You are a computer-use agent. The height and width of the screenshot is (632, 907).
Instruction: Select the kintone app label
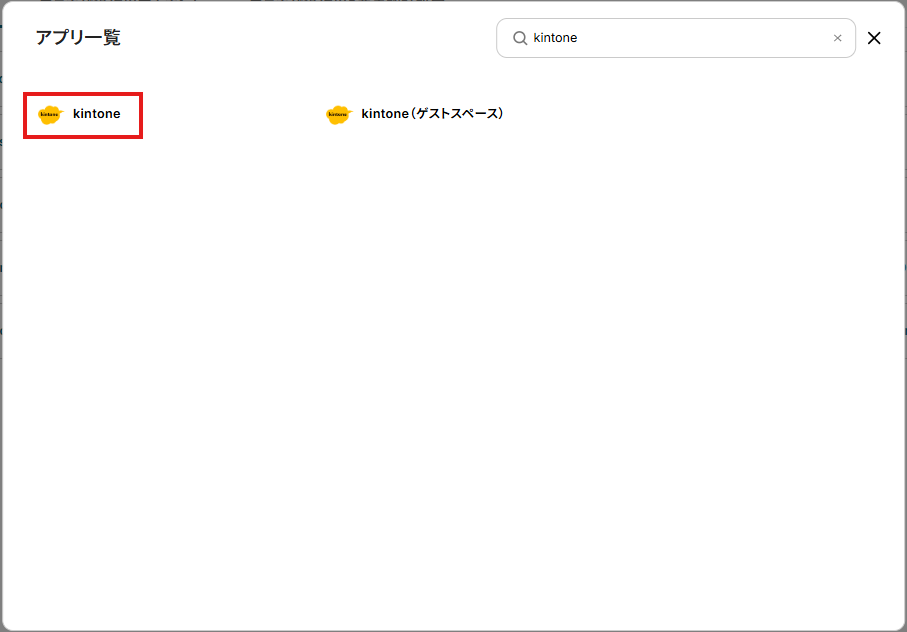(x=97, y=114)
